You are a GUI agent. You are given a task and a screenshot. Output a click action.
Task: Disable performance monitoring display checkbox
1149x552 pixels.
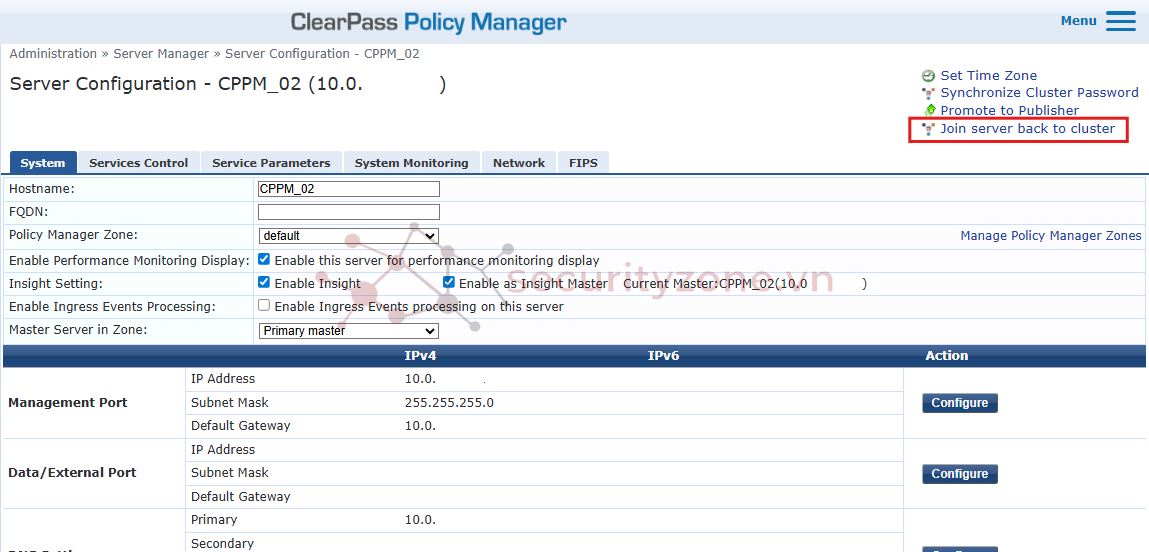[x=264, y=259]
